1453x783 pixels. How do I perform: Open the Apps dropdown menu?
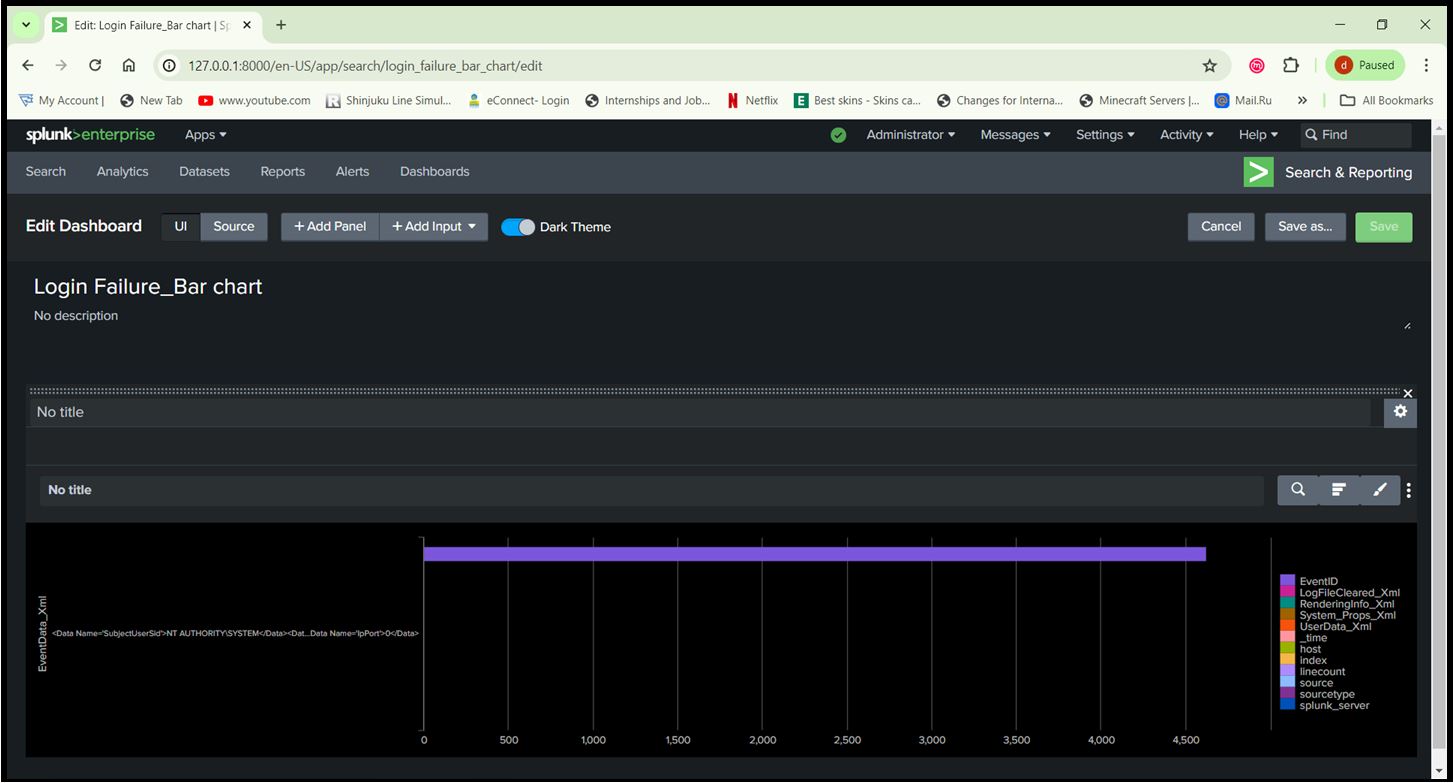coord(206,135)
